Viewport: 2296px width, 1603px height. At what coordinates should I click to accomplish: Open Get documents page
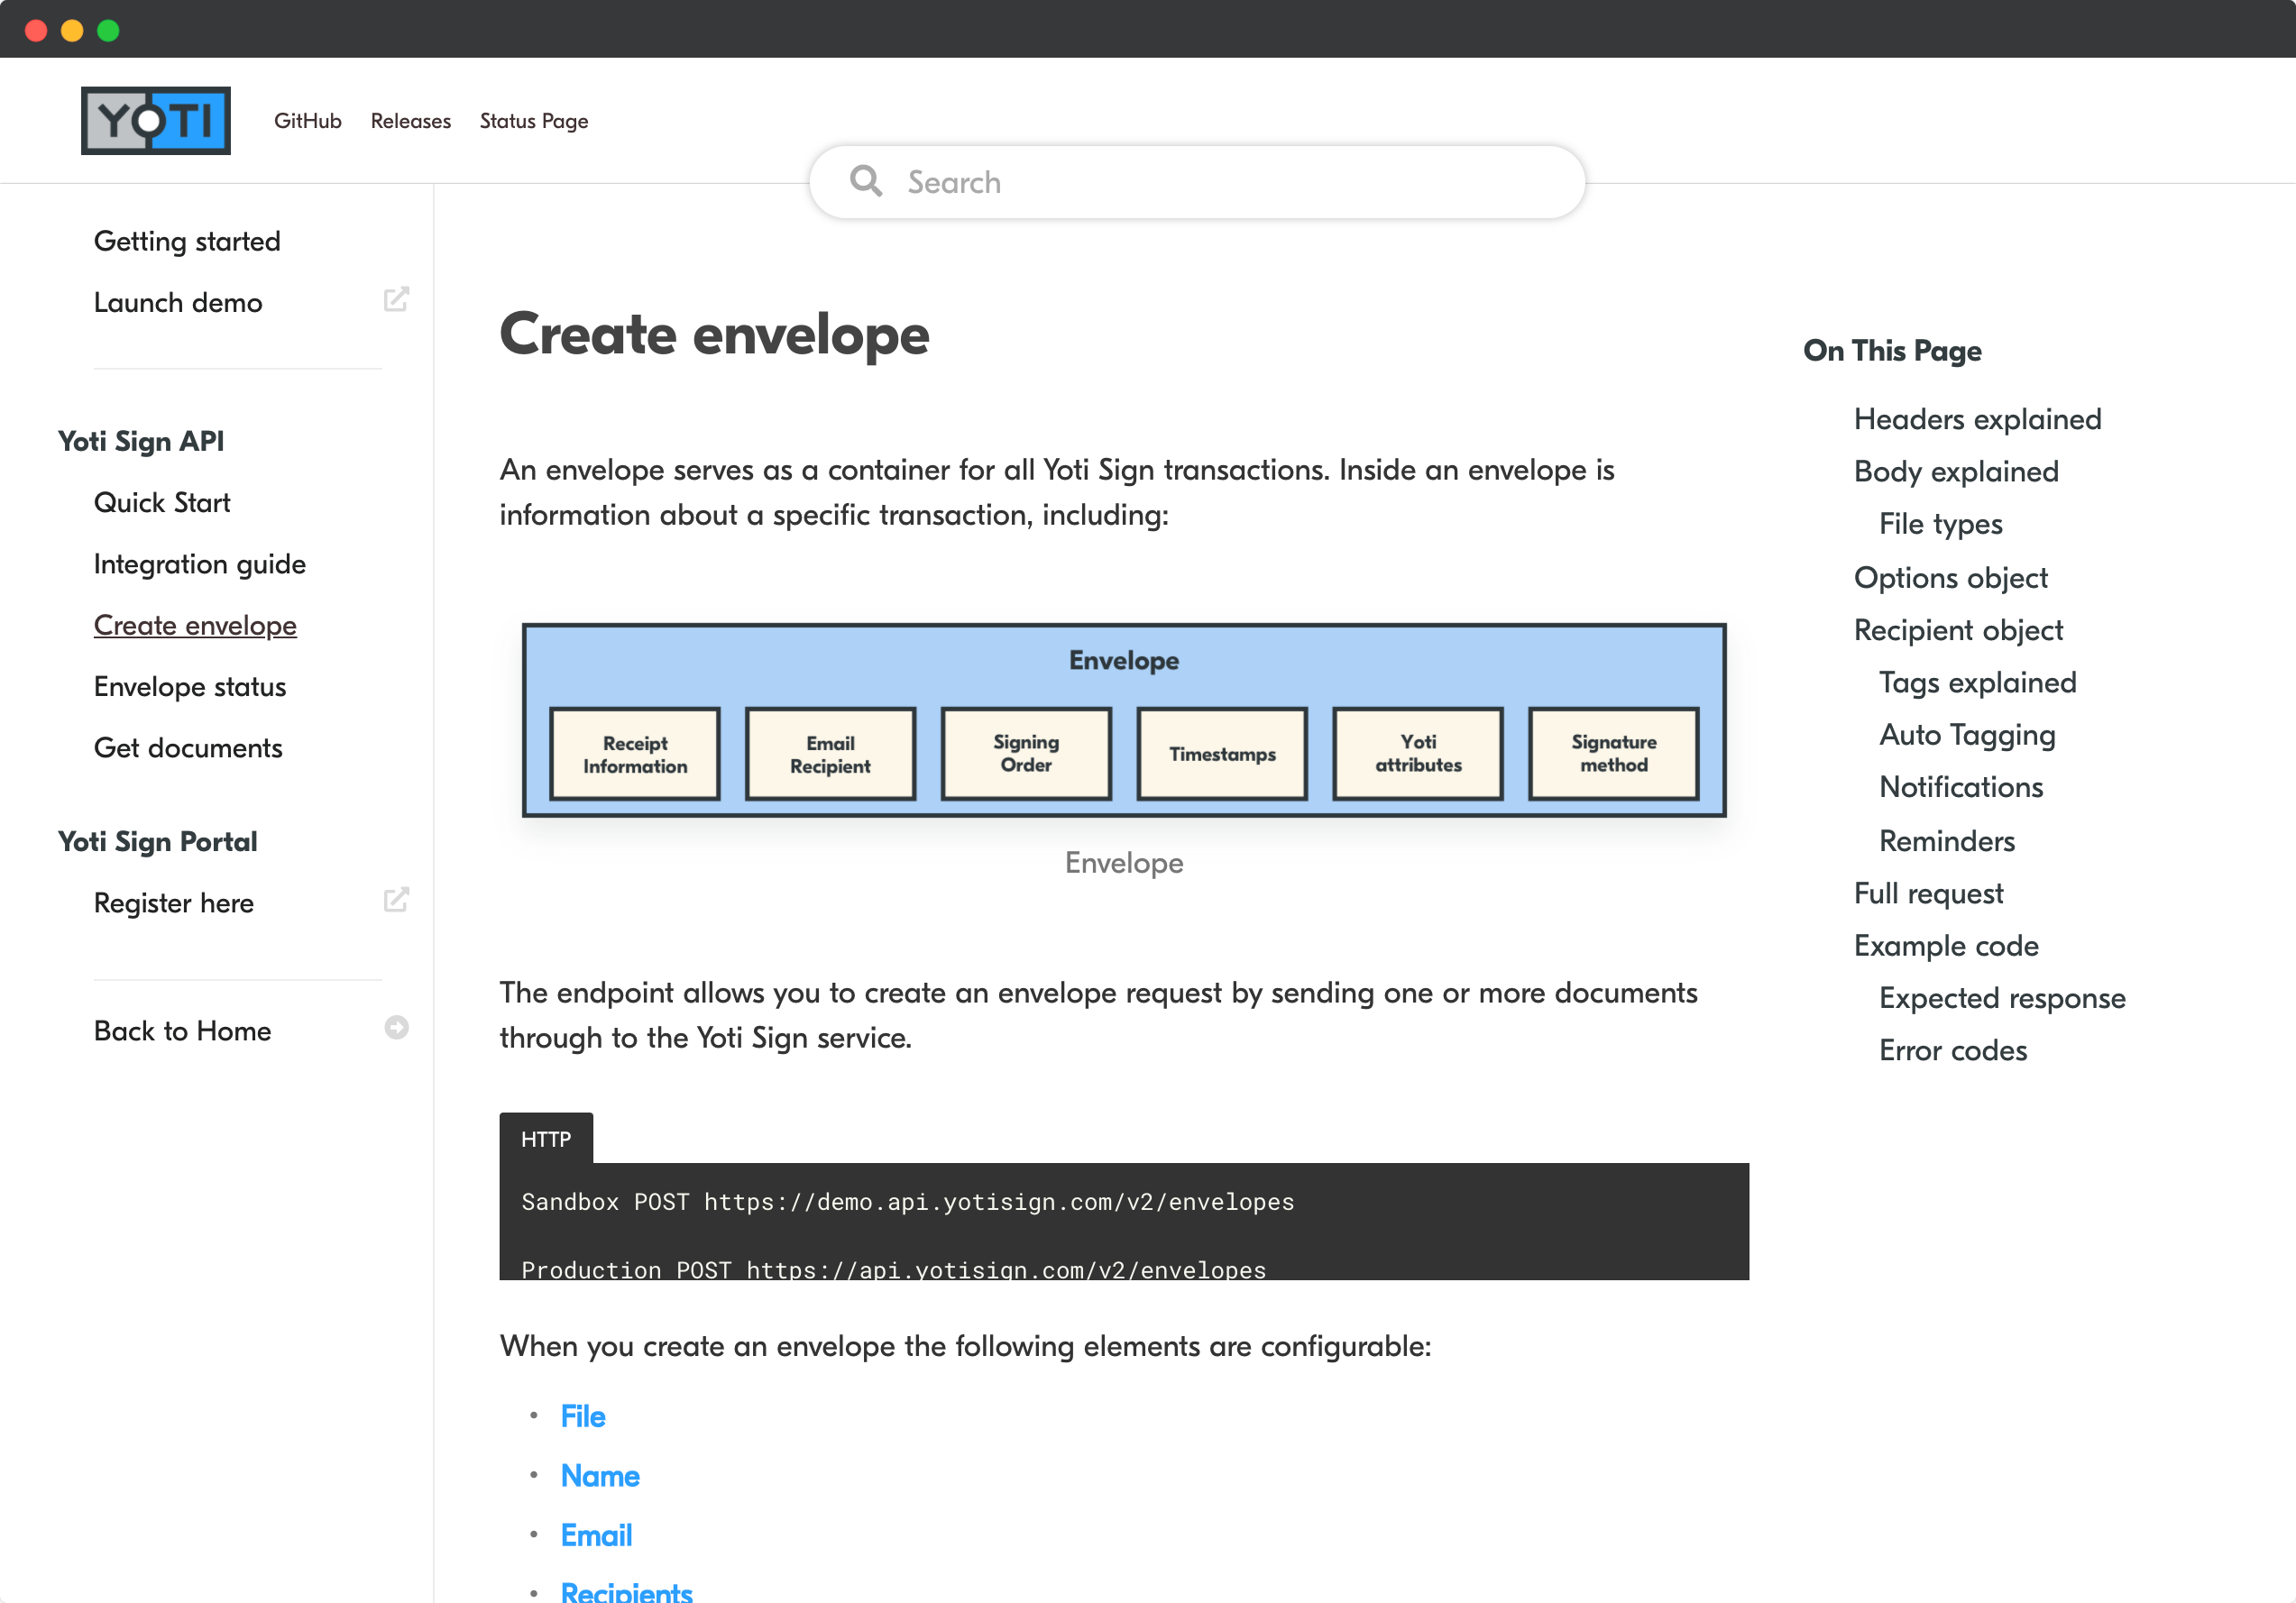pyautogui.click(x=188, y=748)
